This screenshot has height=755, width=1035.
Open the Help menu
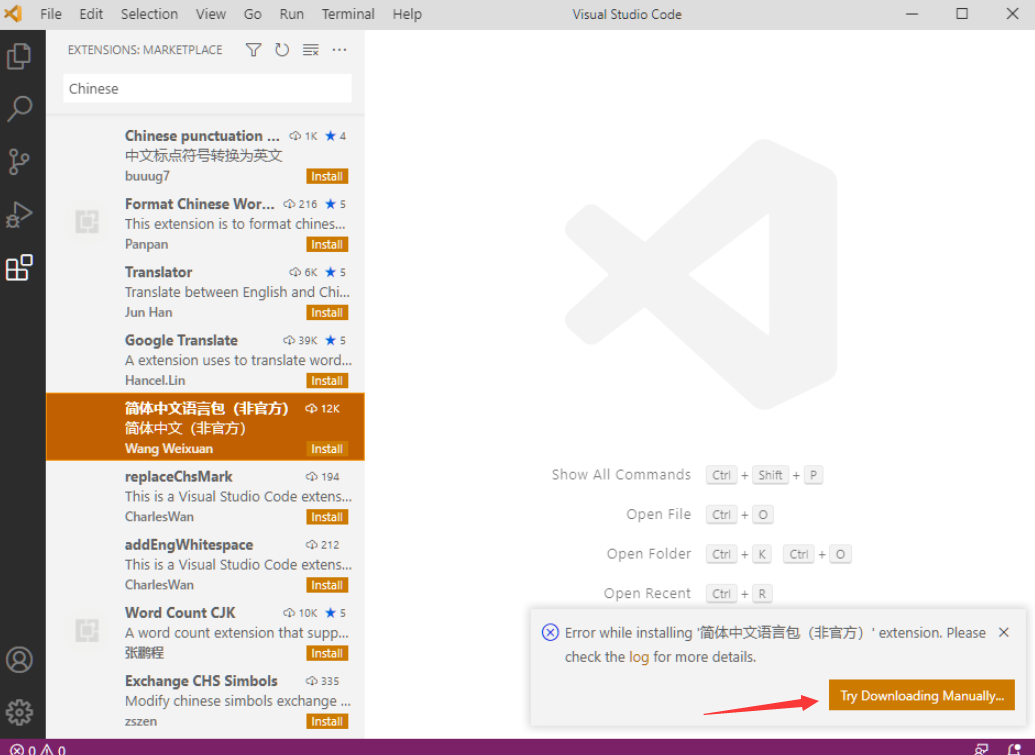[407, 14]
